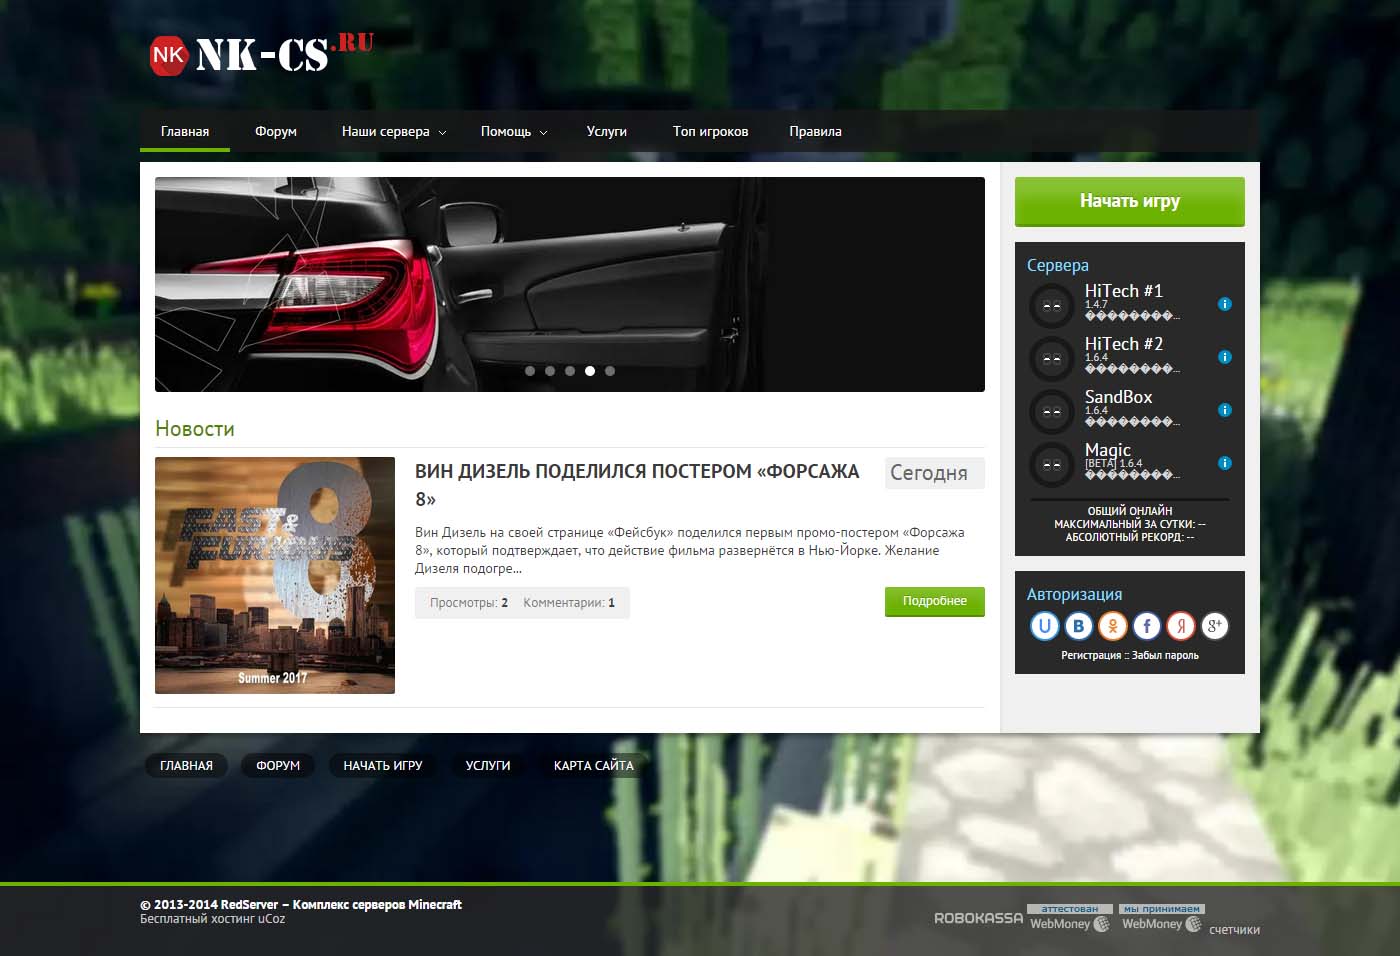Click the footer УСЛУГИ button
The image size is (1400, 956).
488,766
